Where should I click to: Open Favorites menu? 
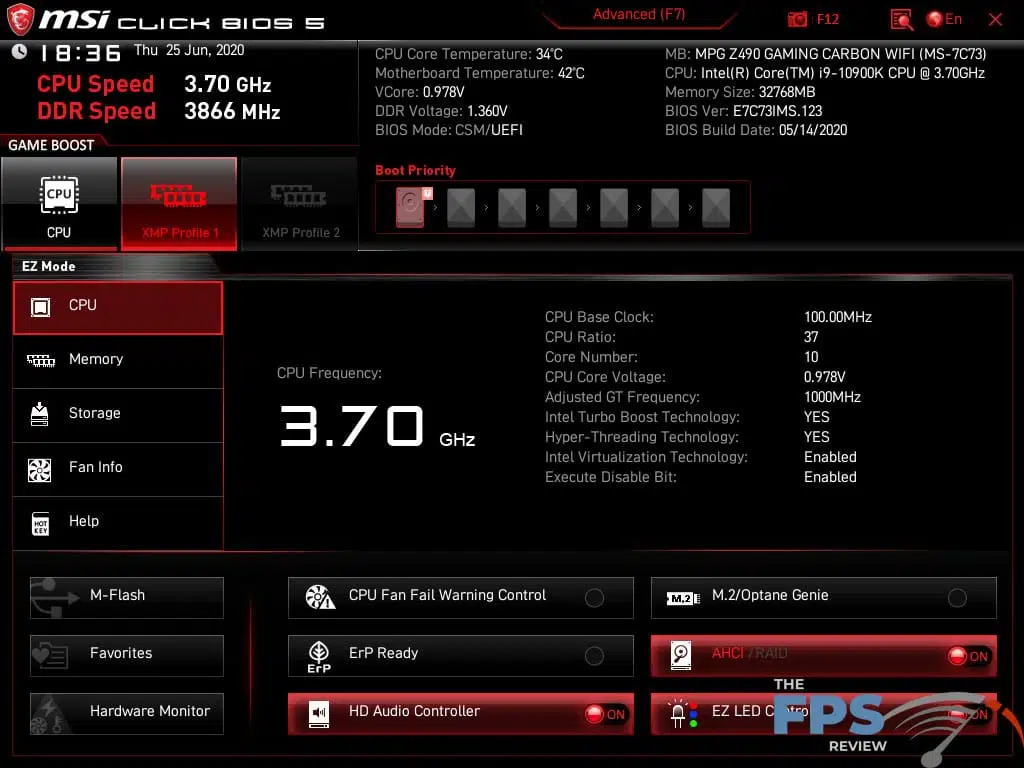pos(127,656)
